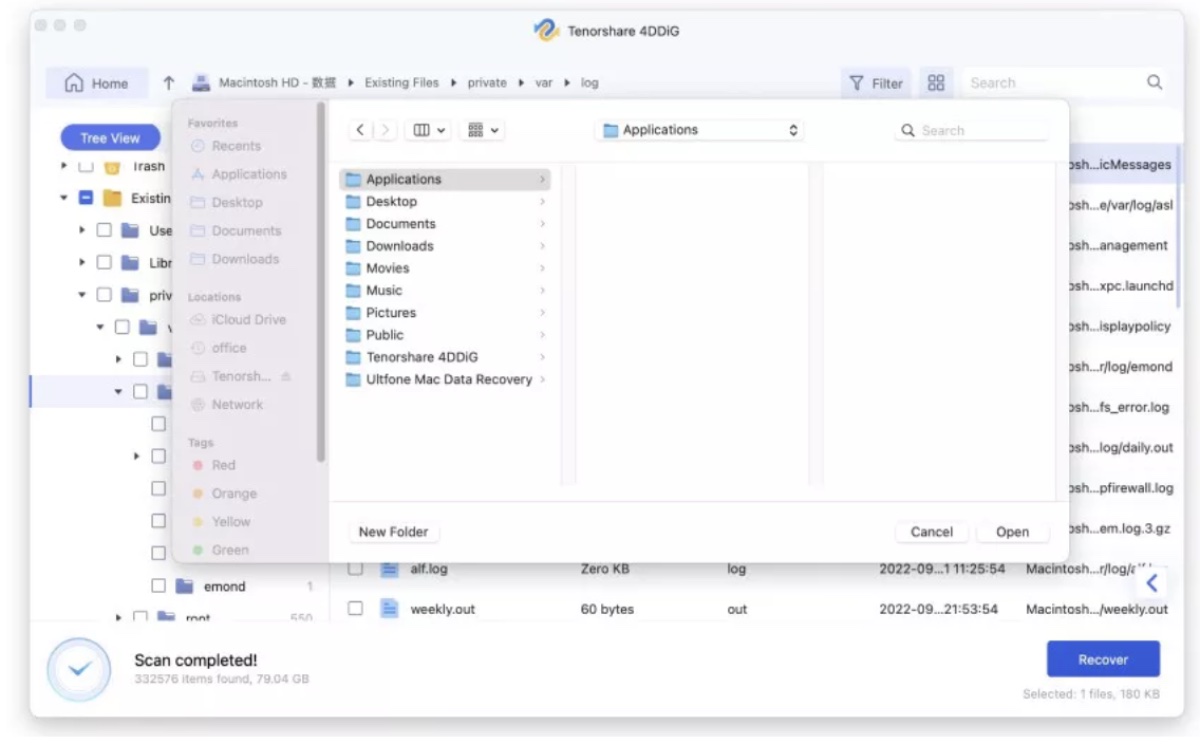
Task: Click 'log' in the breadcrumb path
Action: click(590, 83)
